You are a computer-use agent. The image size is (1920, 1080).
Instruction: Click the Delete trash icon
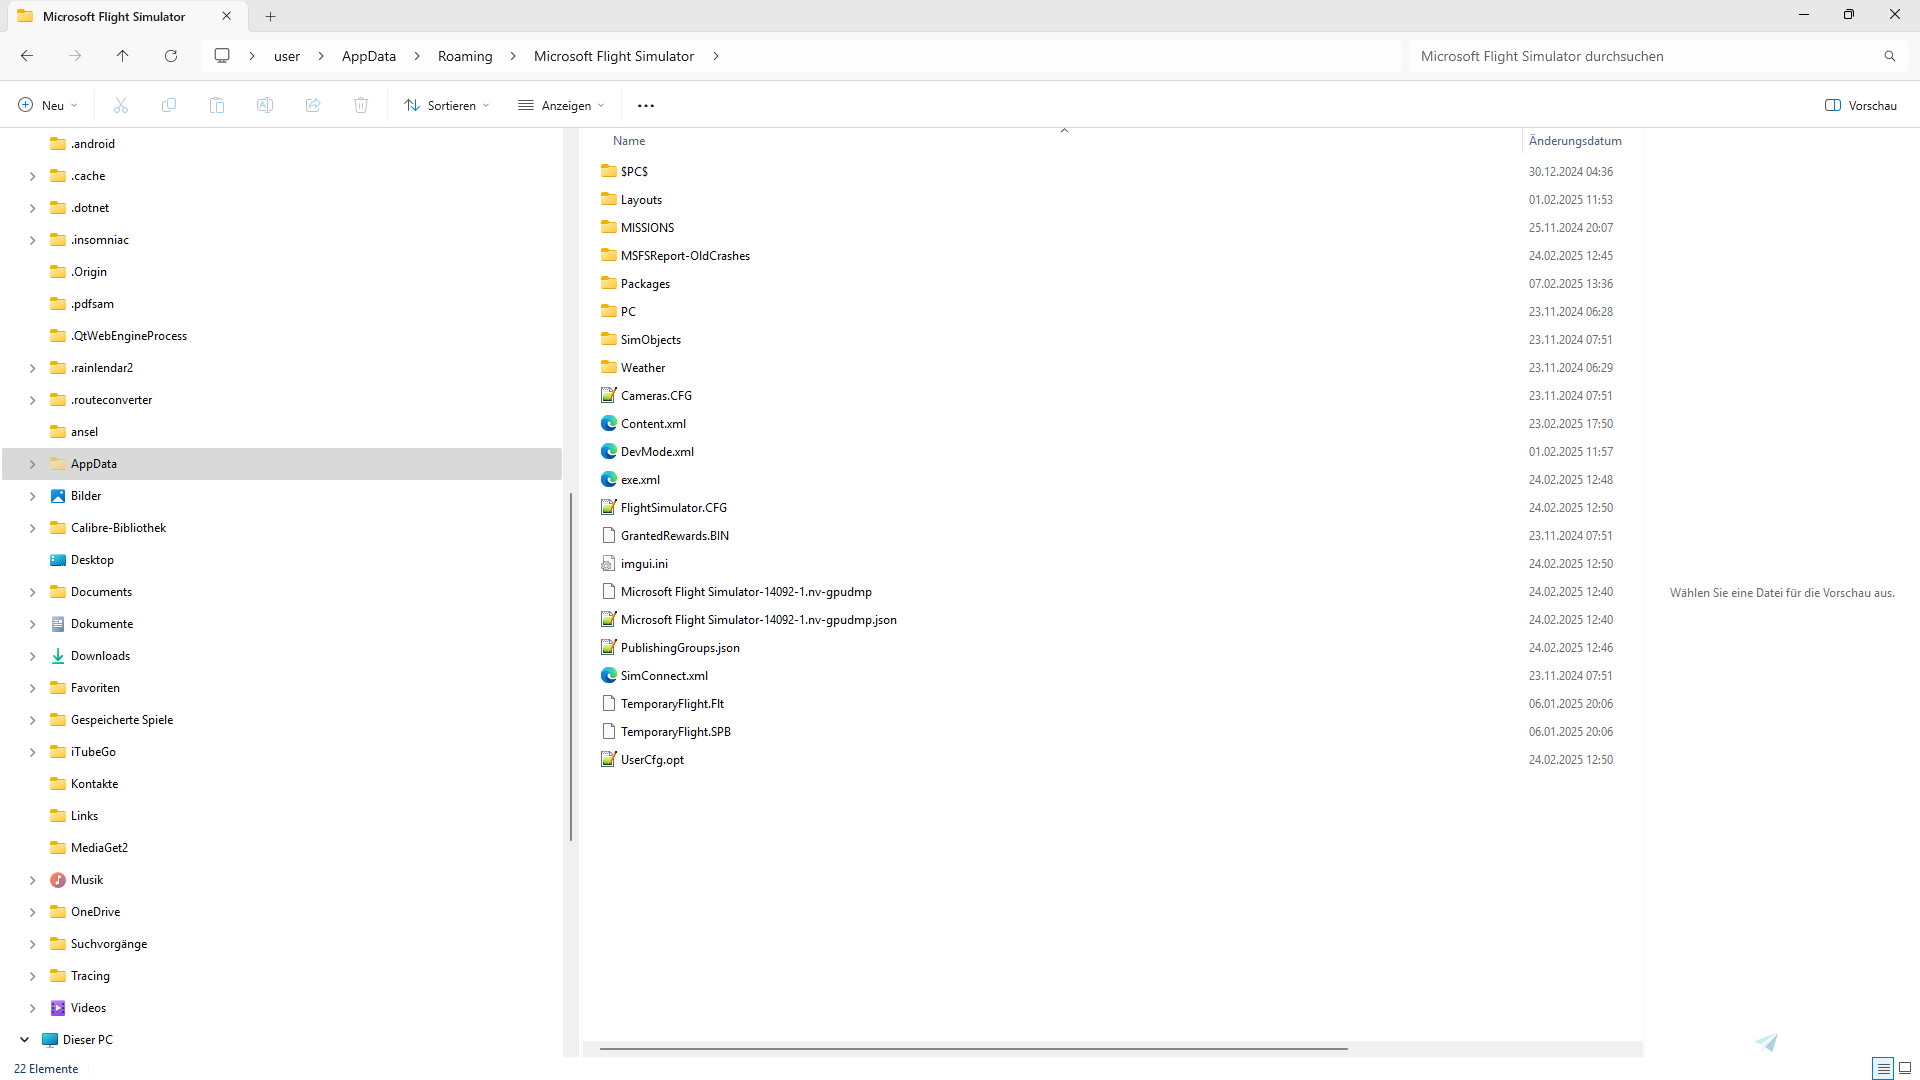[360, 105]
